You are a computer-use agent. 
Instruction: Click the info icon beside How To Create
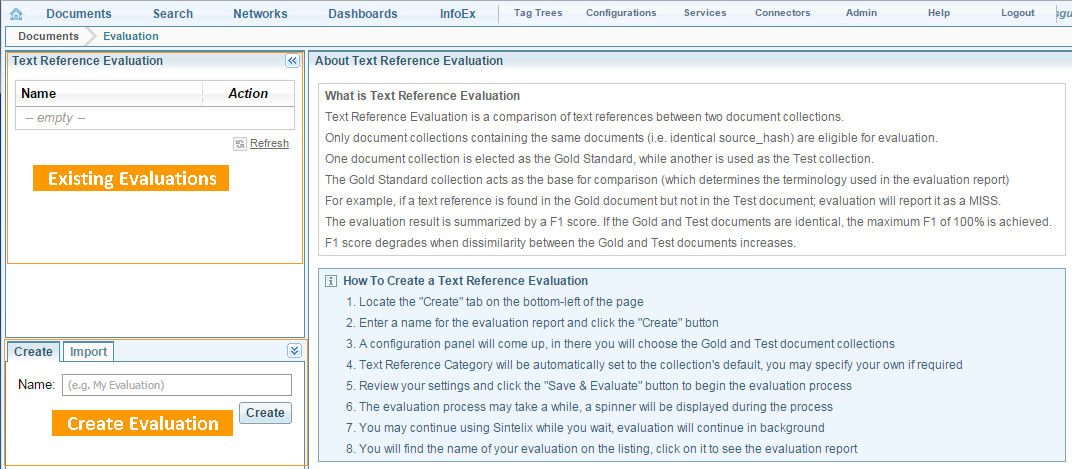click(x=331, y=281)
